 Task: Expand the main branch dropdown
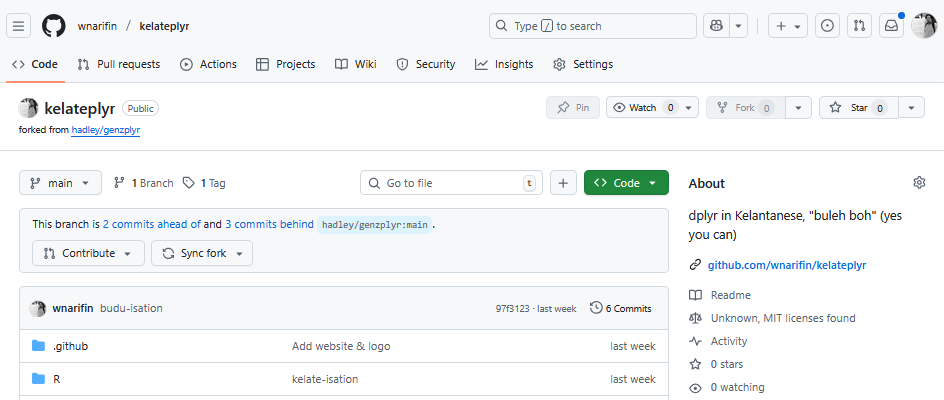pos(60,183)
